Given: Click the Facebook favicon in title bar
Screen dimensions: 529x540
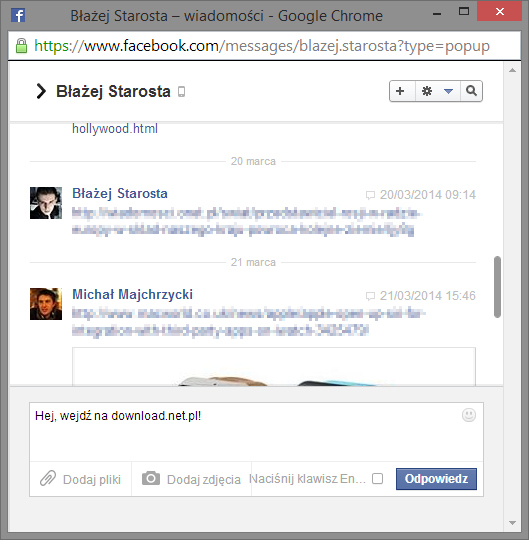Looking at the screenshot, I should [x=18, y=15].
